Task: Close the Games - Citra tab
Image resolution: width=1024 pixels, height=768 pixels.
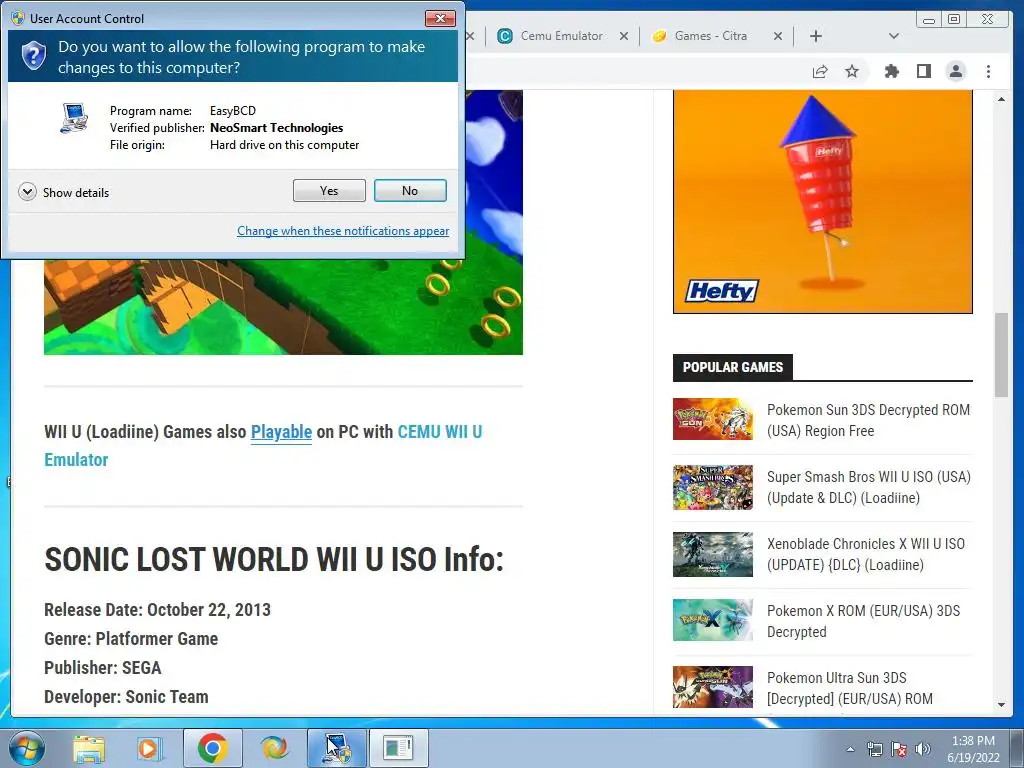Action: click(778, 36)
